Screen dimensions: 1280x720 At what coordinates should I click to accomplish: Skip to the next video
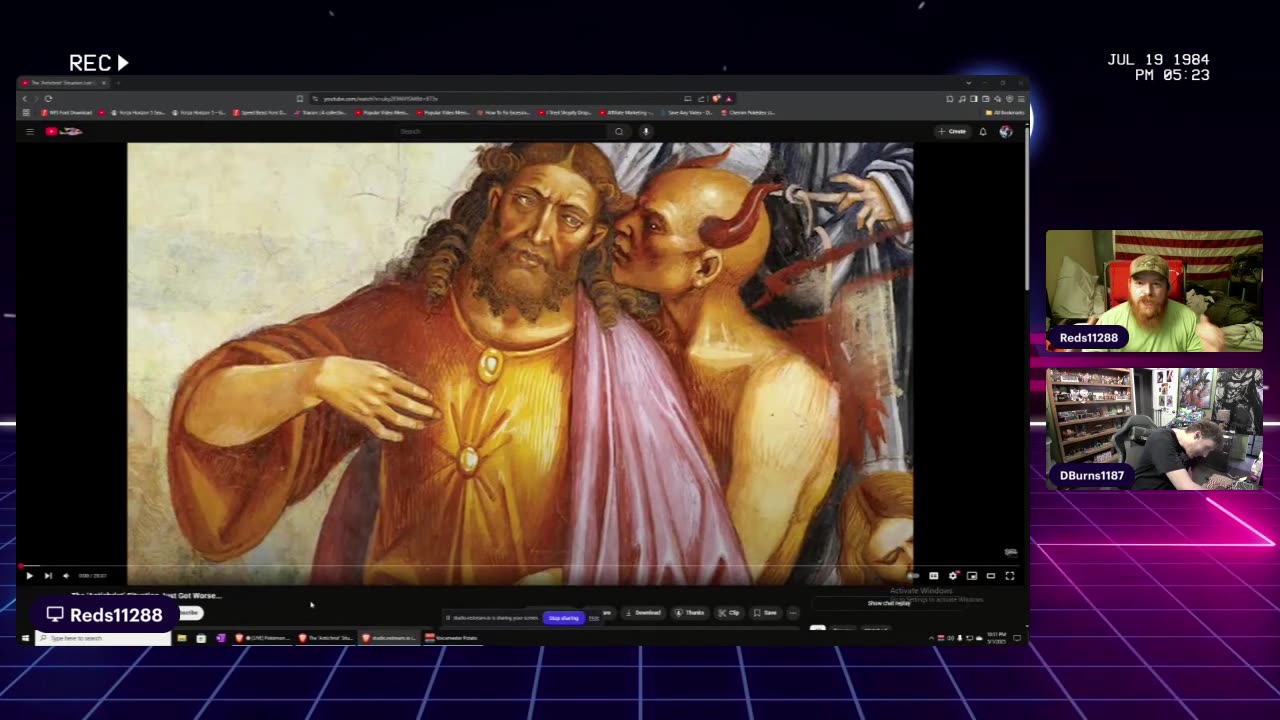tap(48, 576)
